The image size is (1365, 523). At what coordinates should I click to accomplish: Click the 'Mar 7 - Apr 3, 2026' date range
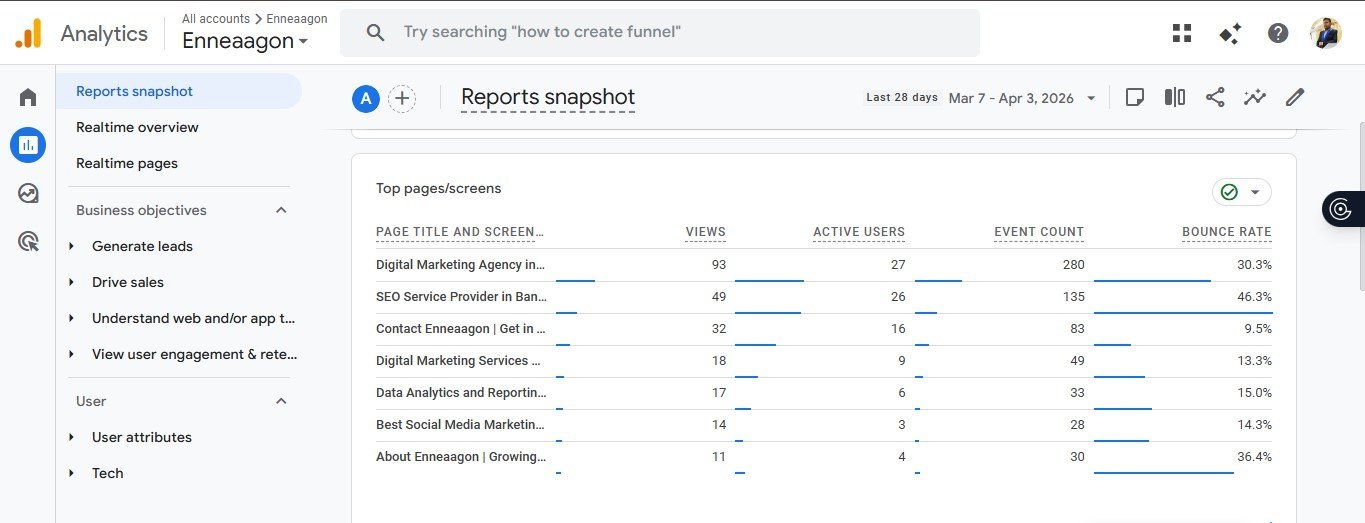click(1011, 98)
